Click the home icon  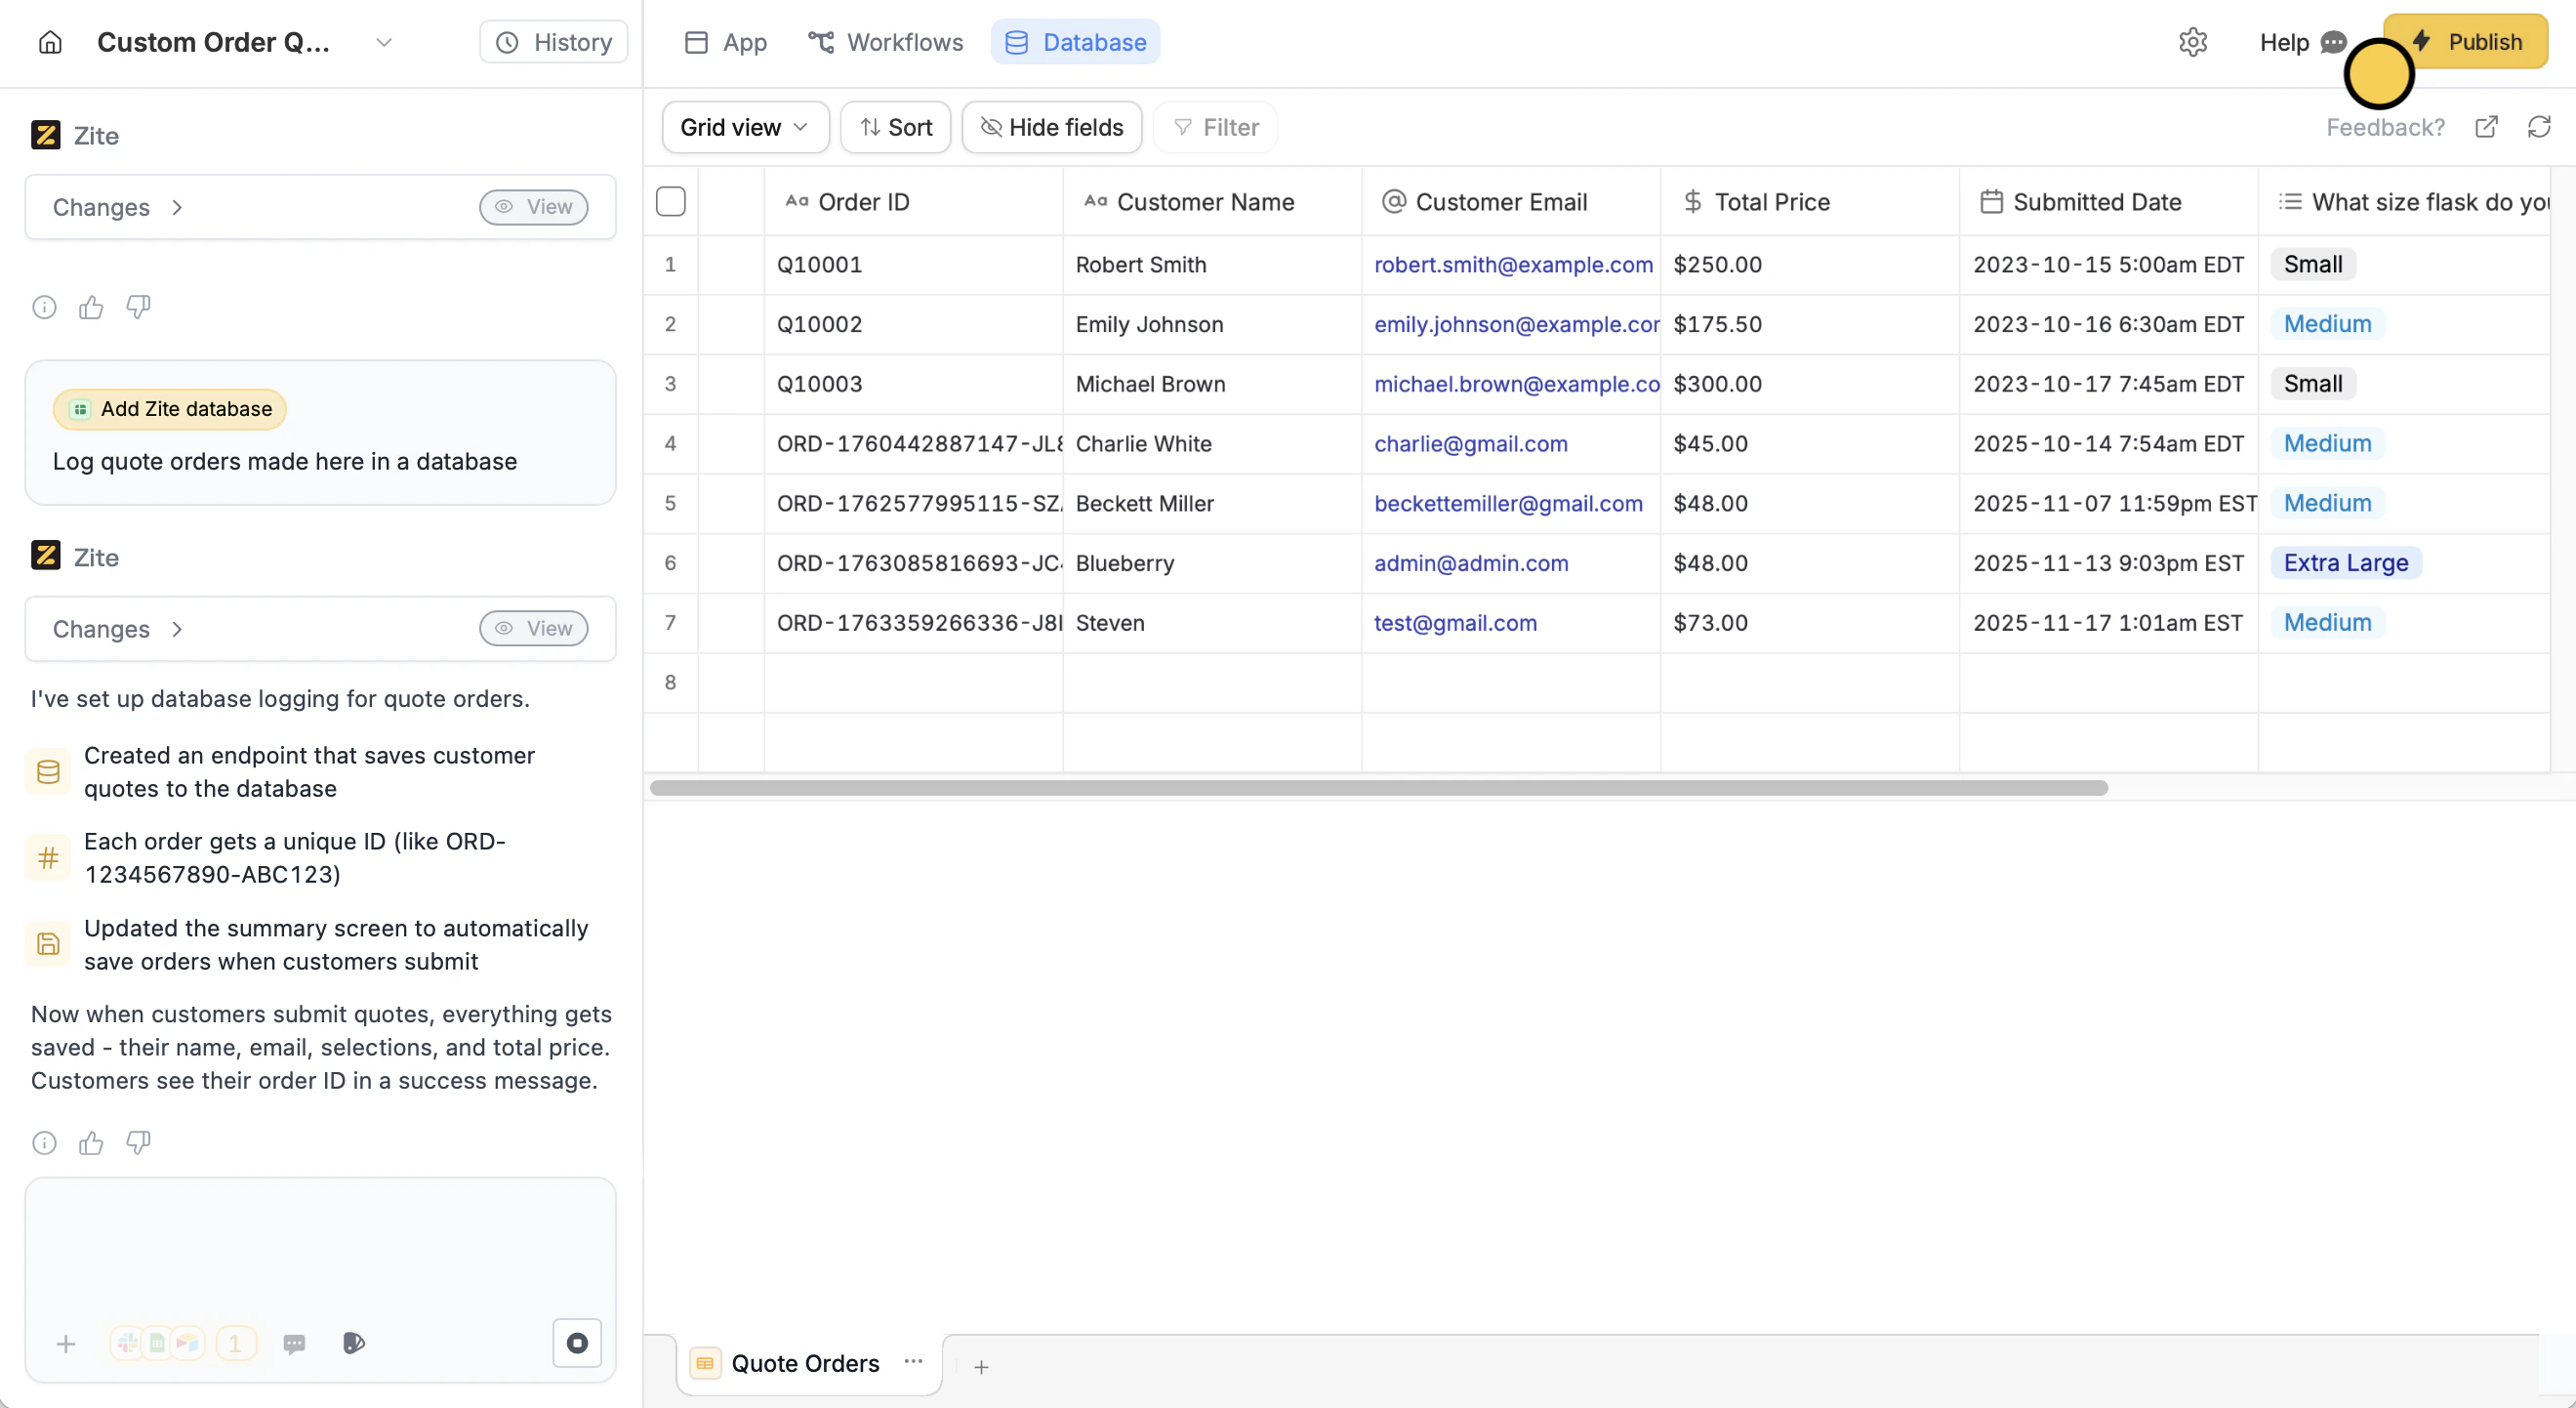tap(50, 42)
